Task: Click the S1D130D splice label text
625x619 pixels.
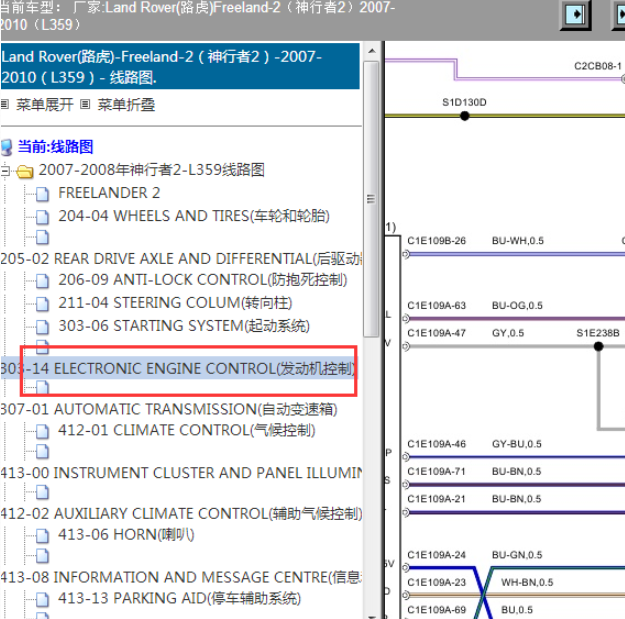Action: pos(464,102)
